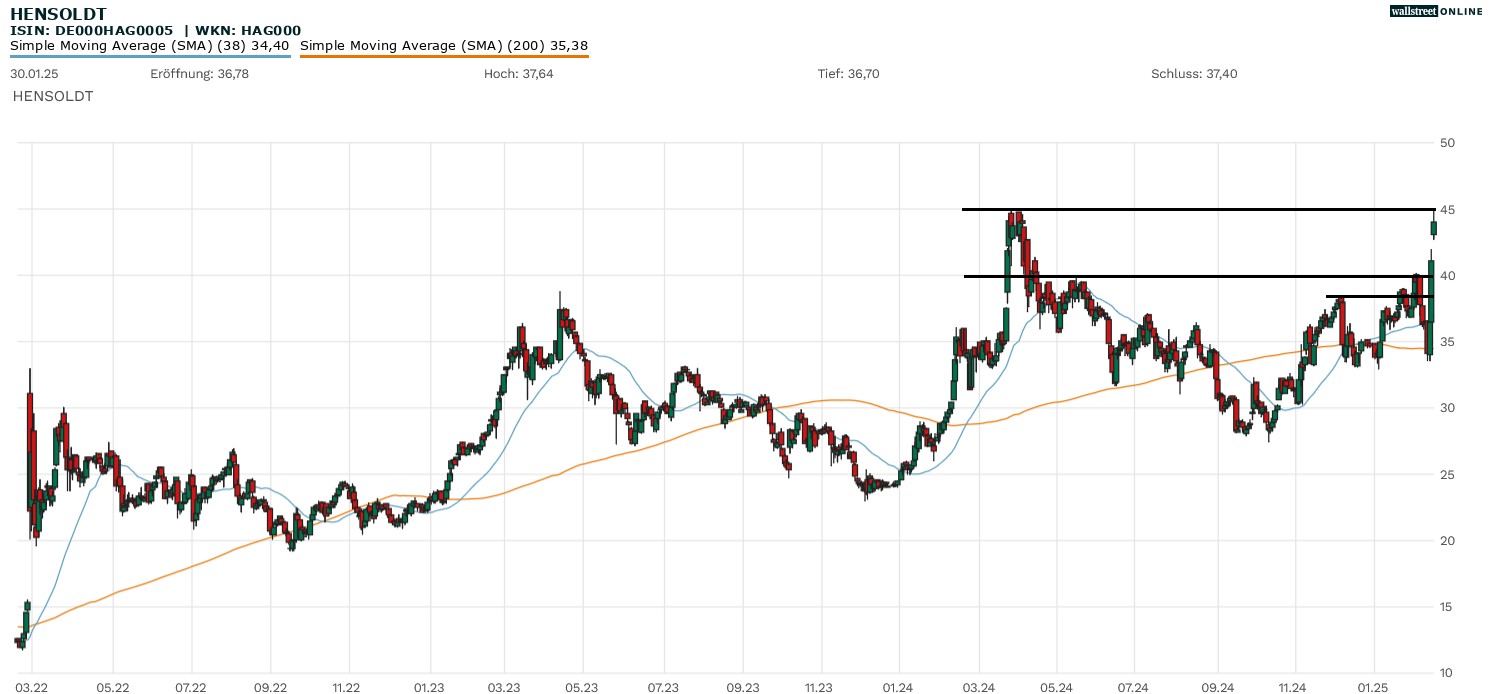The height and width of the screenshot is (694, 1490).
Task: Click the wallstreet ONLINE logo
Action: pyautogui.click(x=1436, y=11)
